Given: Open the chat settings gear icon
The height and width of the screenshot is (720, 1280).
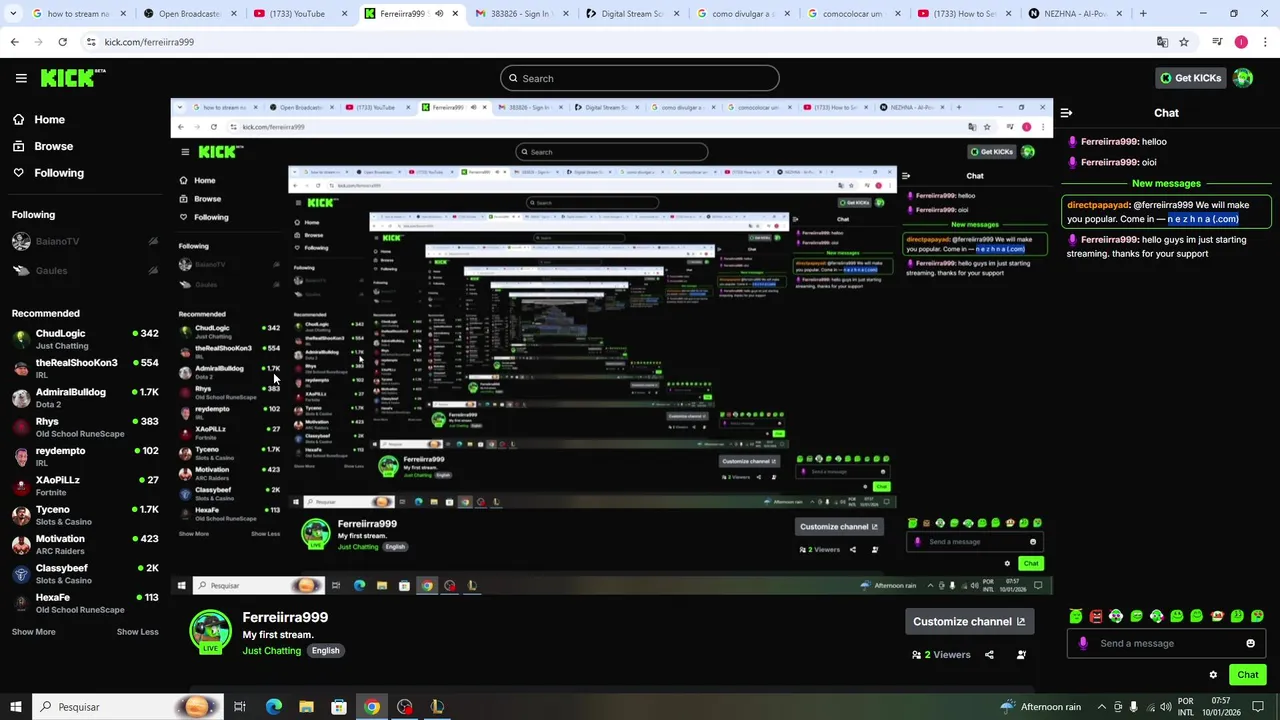Looking at the screenshot, I should [1213, 675].
